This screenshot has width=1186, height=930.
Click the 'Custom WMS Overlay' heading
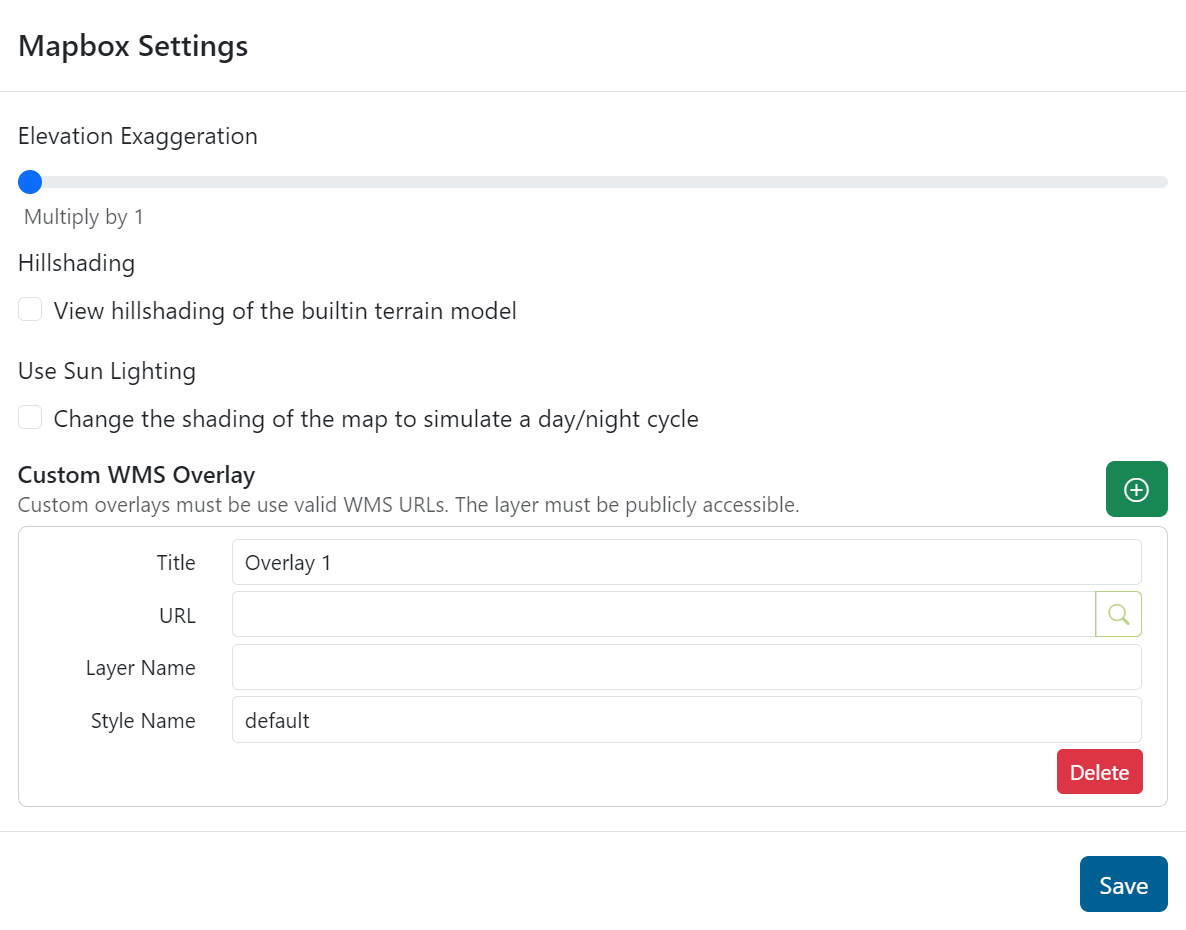136,475
